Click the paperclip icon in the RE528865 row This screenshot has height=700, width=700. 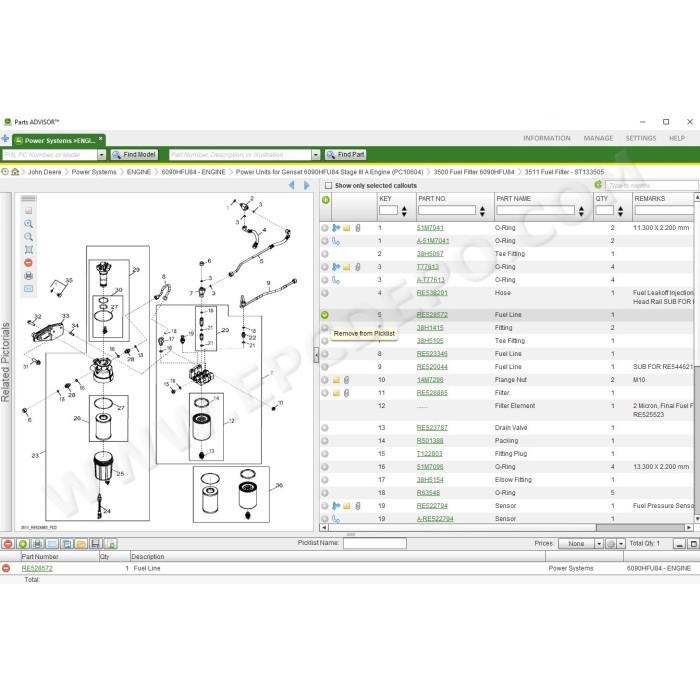[346, 393]
